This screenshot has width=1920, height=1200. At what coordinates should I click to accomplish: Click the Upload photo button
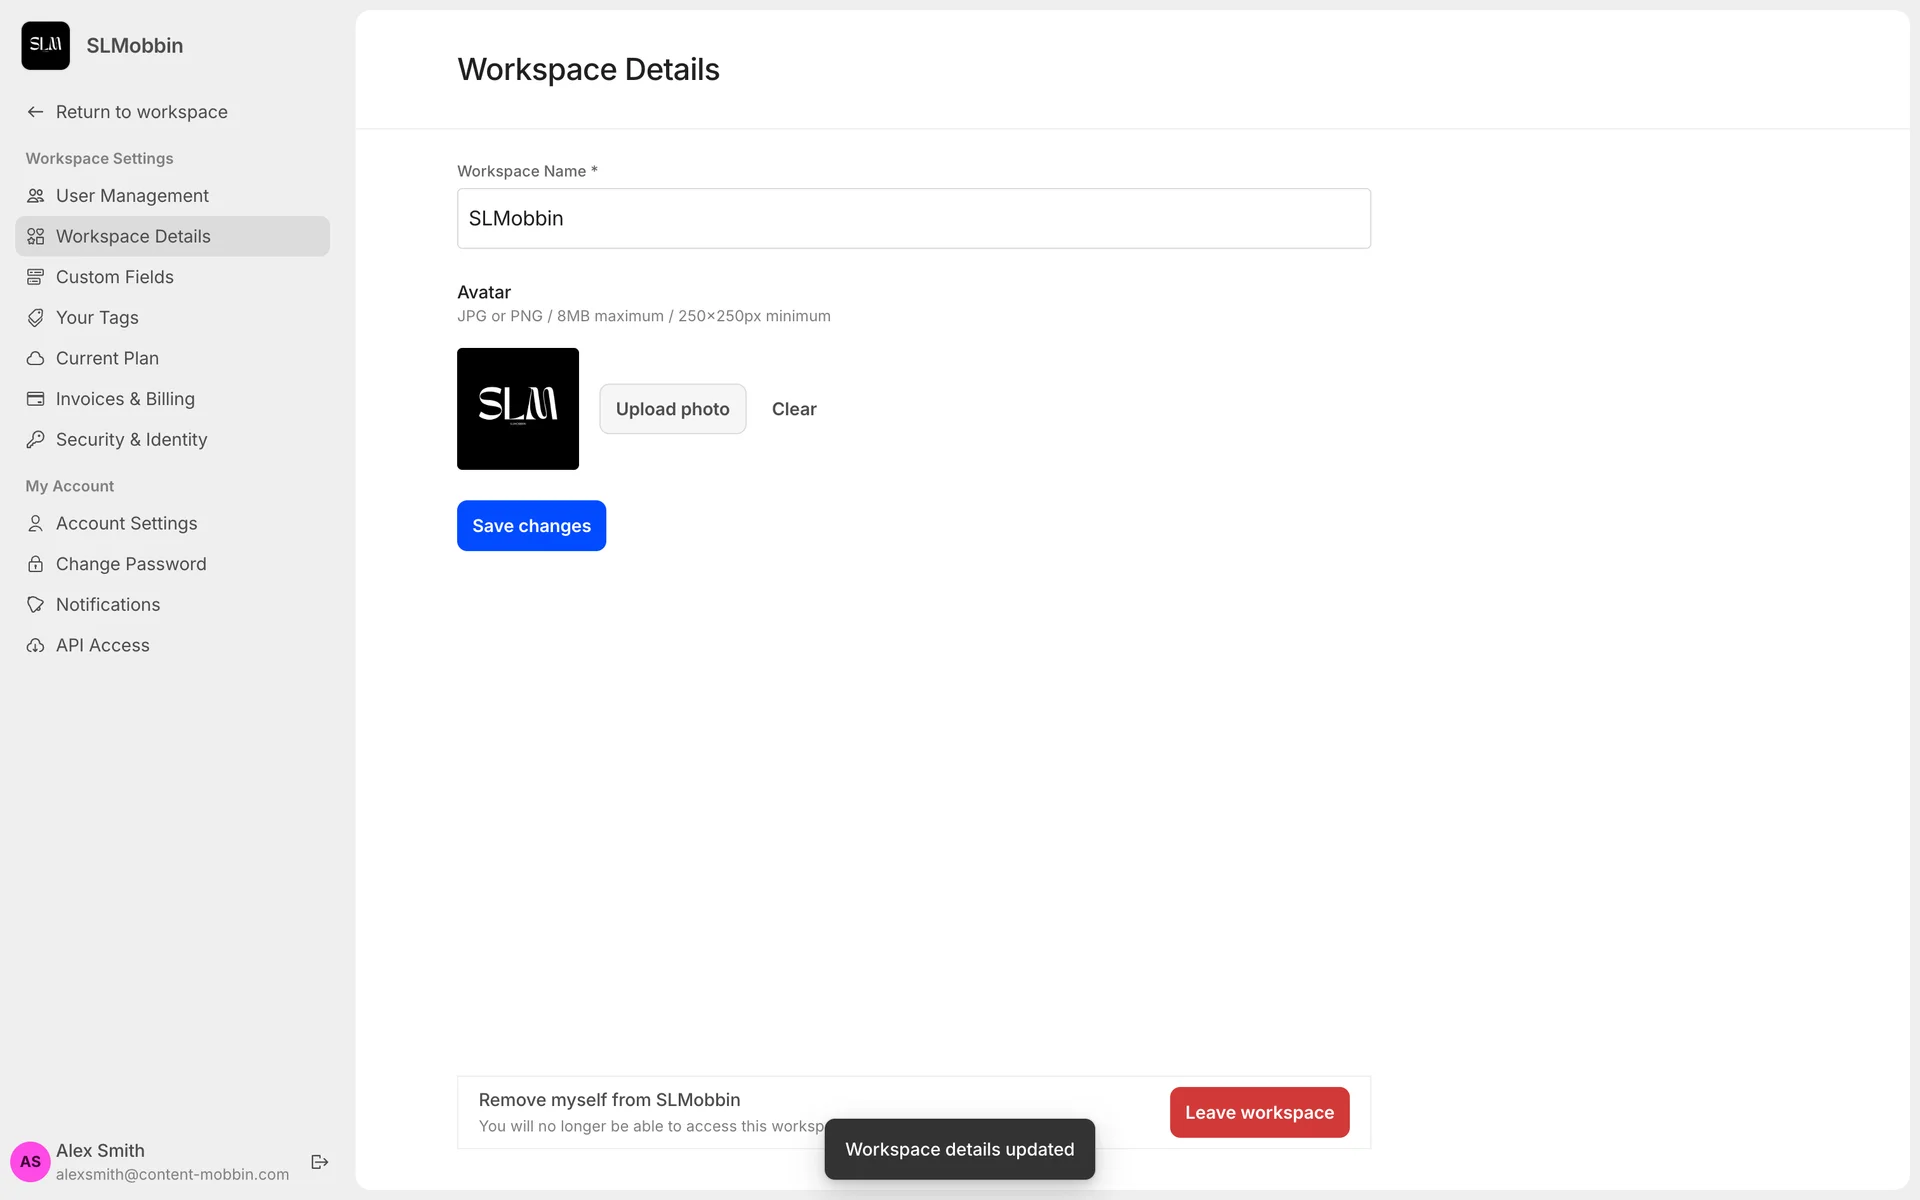tap(672, 409)
